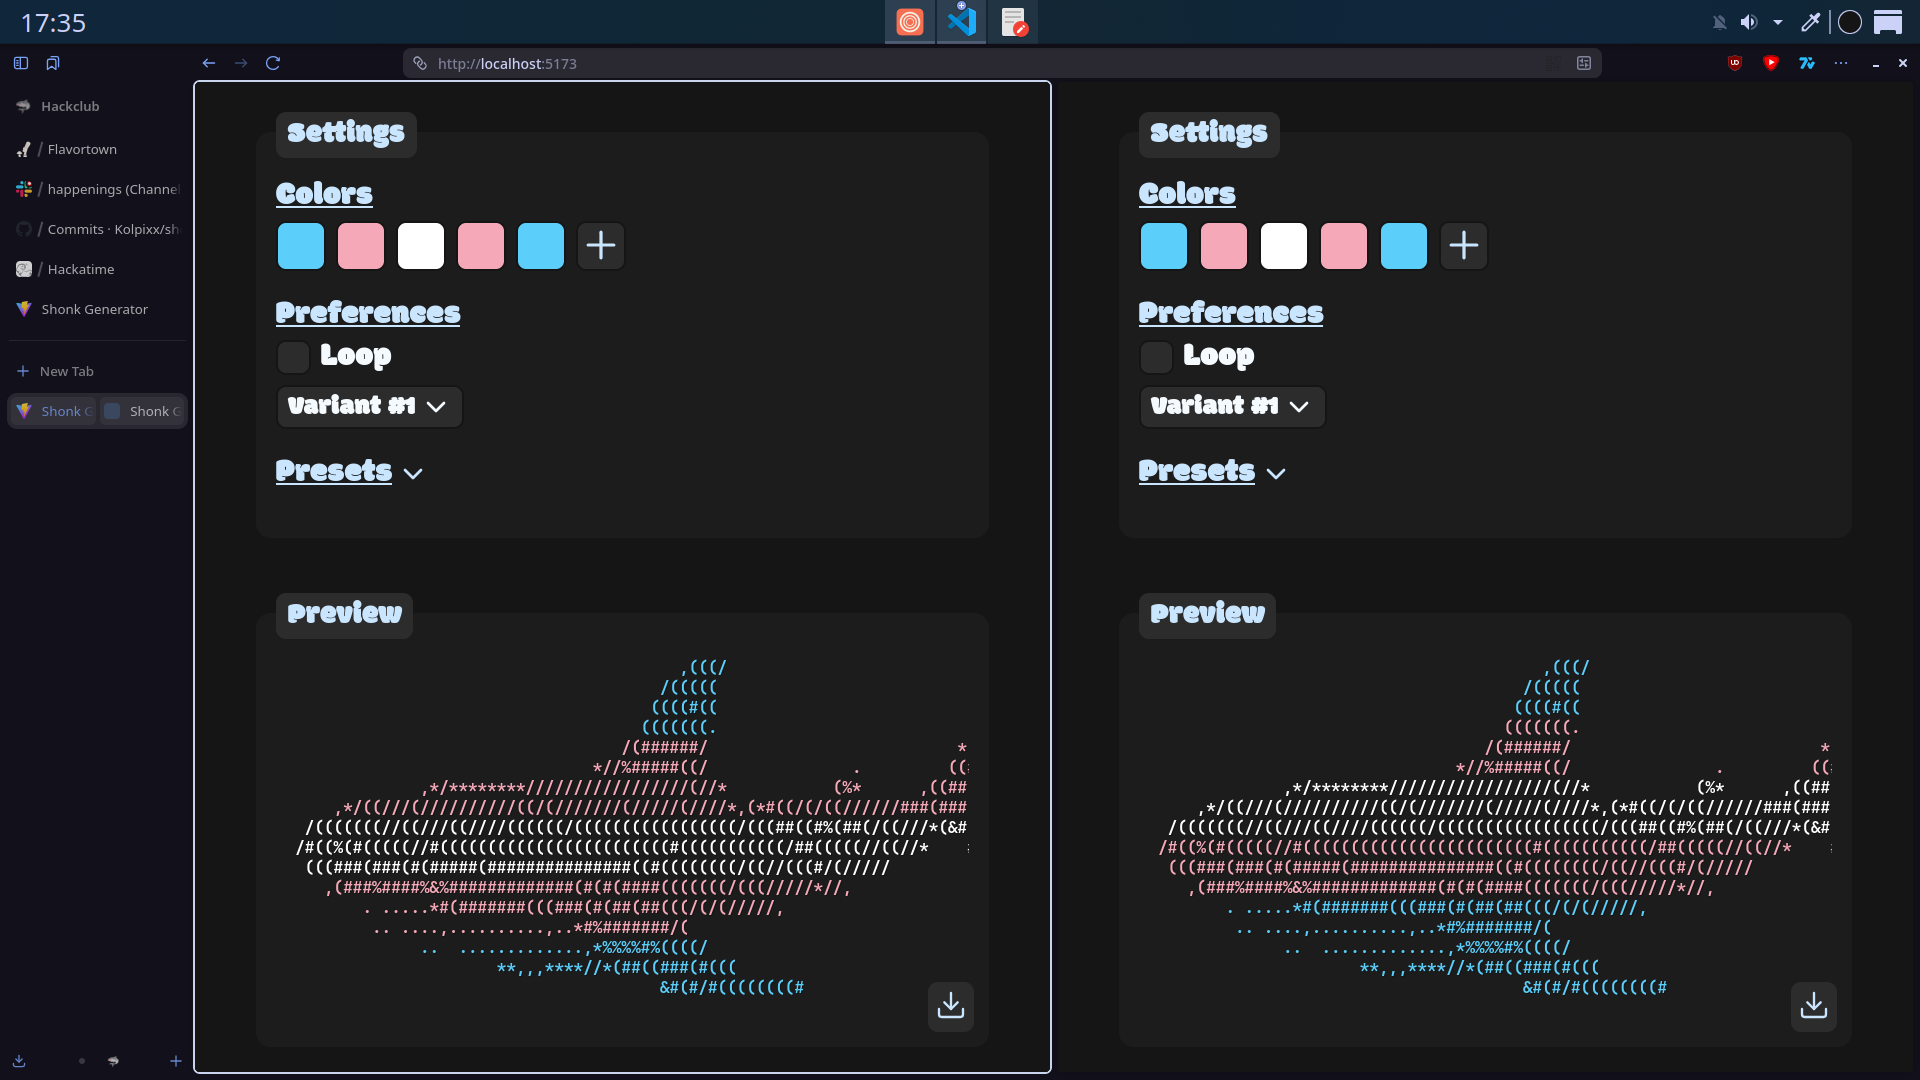Image resolution: width=1920 pixels, height=1080 pixels.
Task: Enable Loop checkbox in left pane
Action: pos(294,357)
